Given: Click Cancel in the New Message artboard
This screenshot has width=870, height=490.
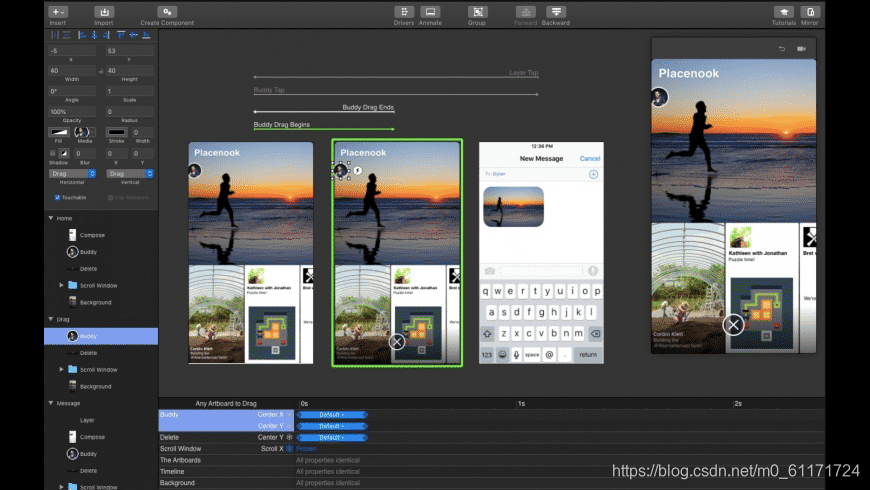Looking at the screenshot, I should tap(590, 159).
